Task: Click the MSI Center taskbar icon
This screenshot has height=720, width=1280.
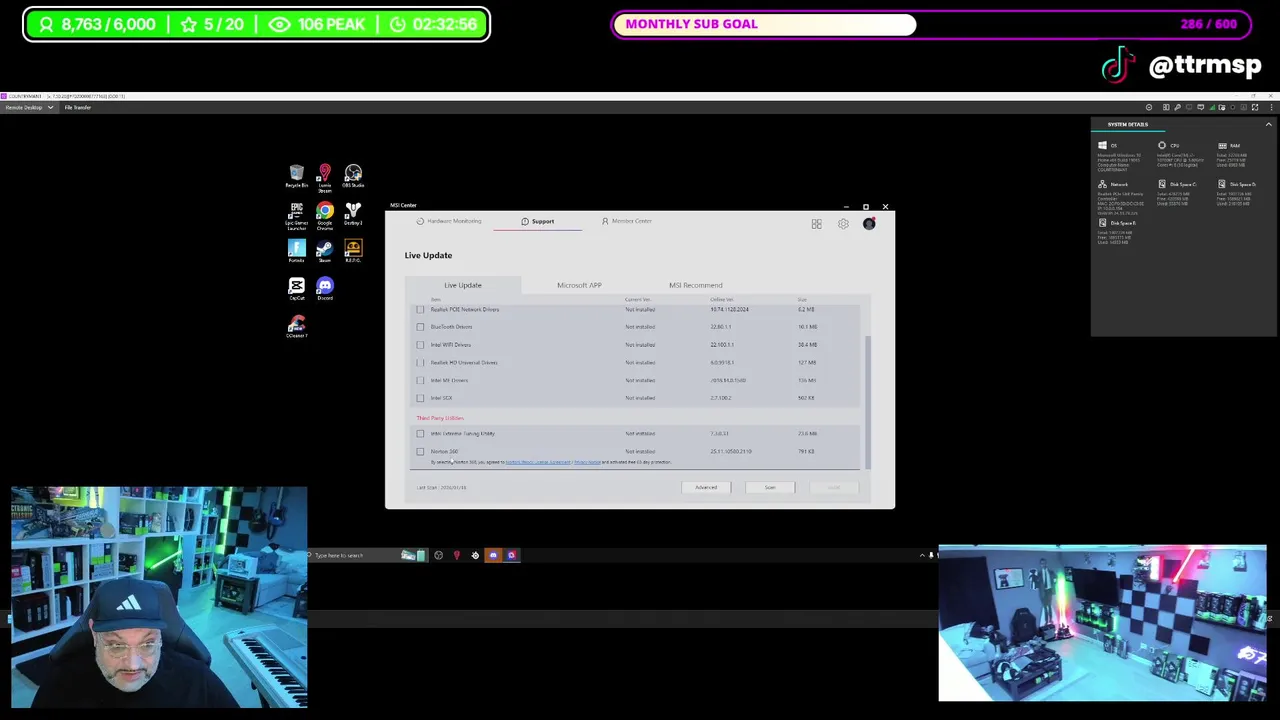Action: click(511, 555)
